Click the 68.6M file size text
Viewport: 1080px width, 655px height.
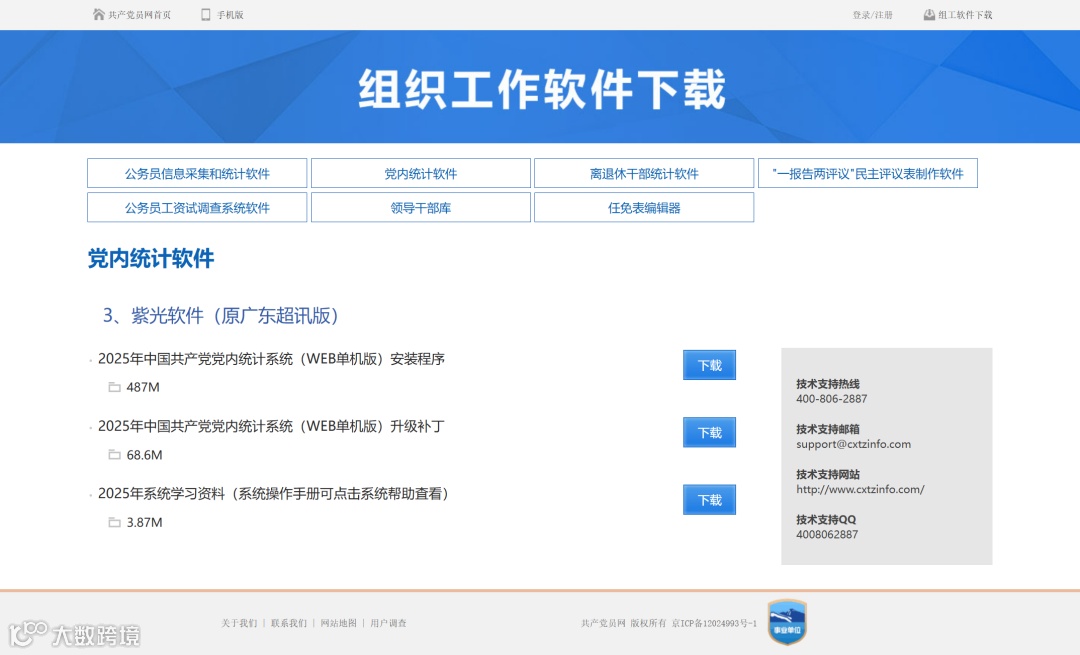point(145,455)
